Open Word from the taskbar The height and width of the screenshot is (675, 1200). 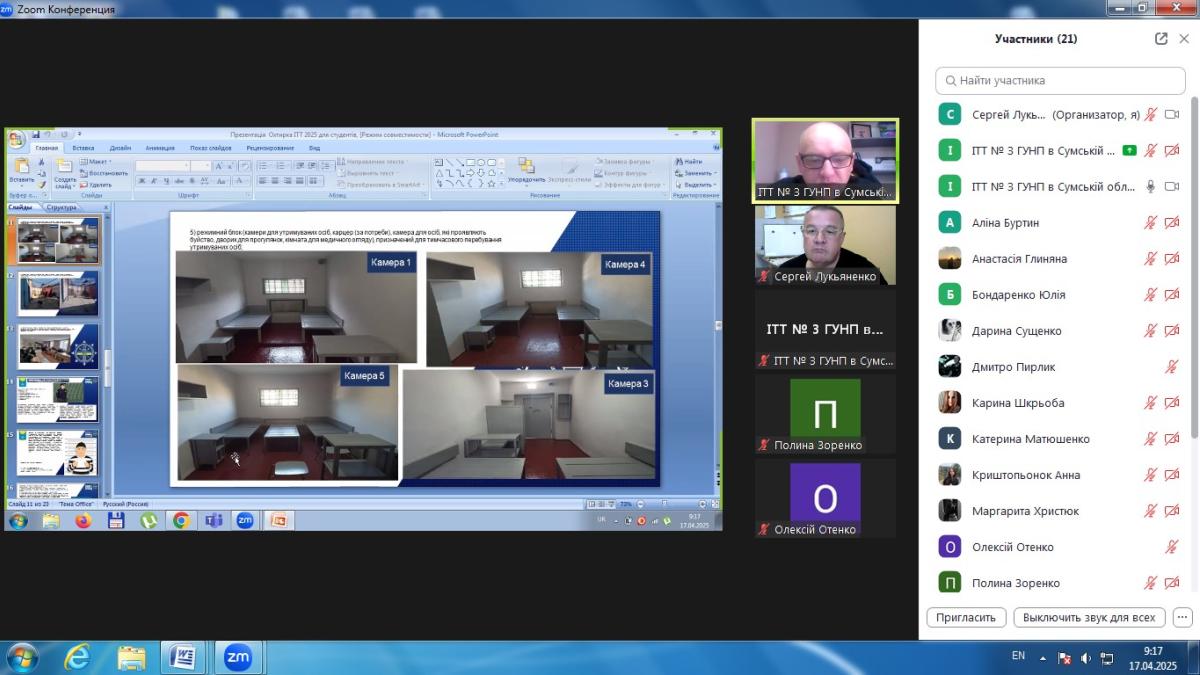[183, 657]
